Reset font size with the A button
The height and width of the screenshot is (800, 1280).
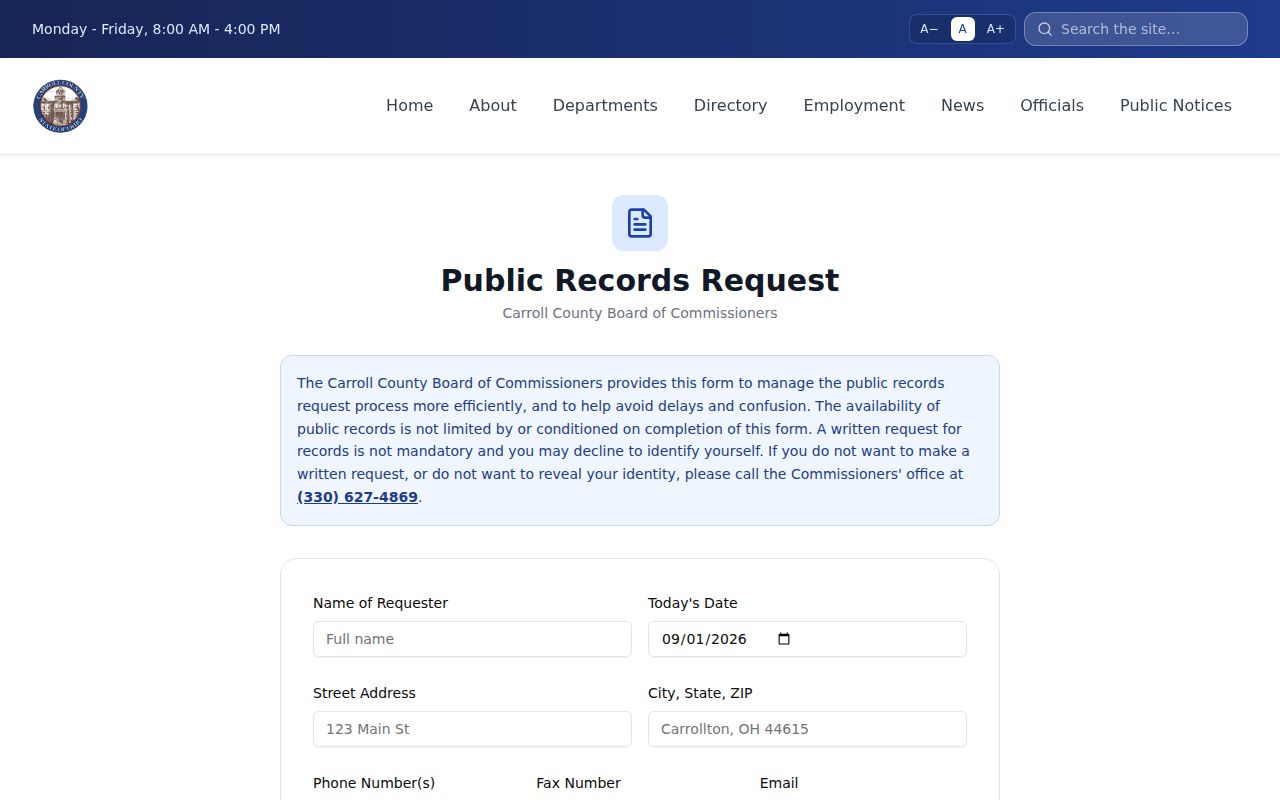tap(963, 29)
